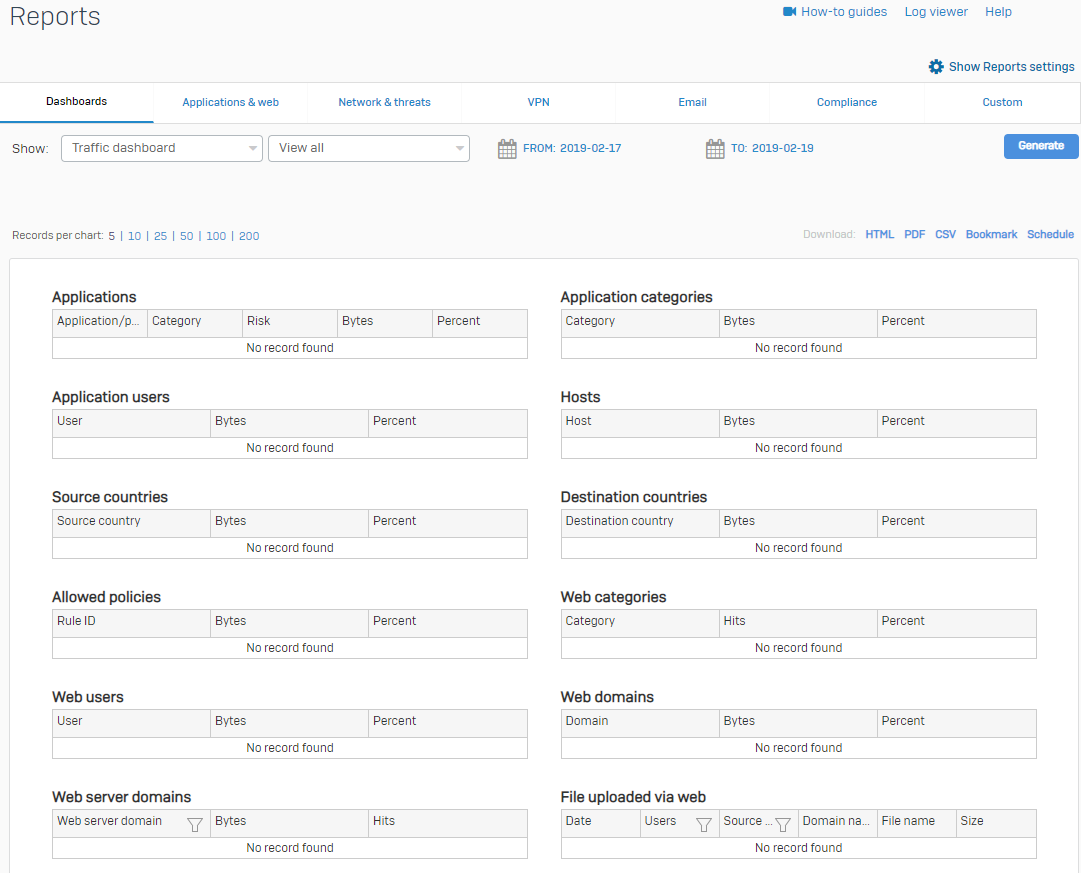Click the Show Reports settings gear icon
The image size is (1081, 873).
pyautogui.click(x=936, y=67)
